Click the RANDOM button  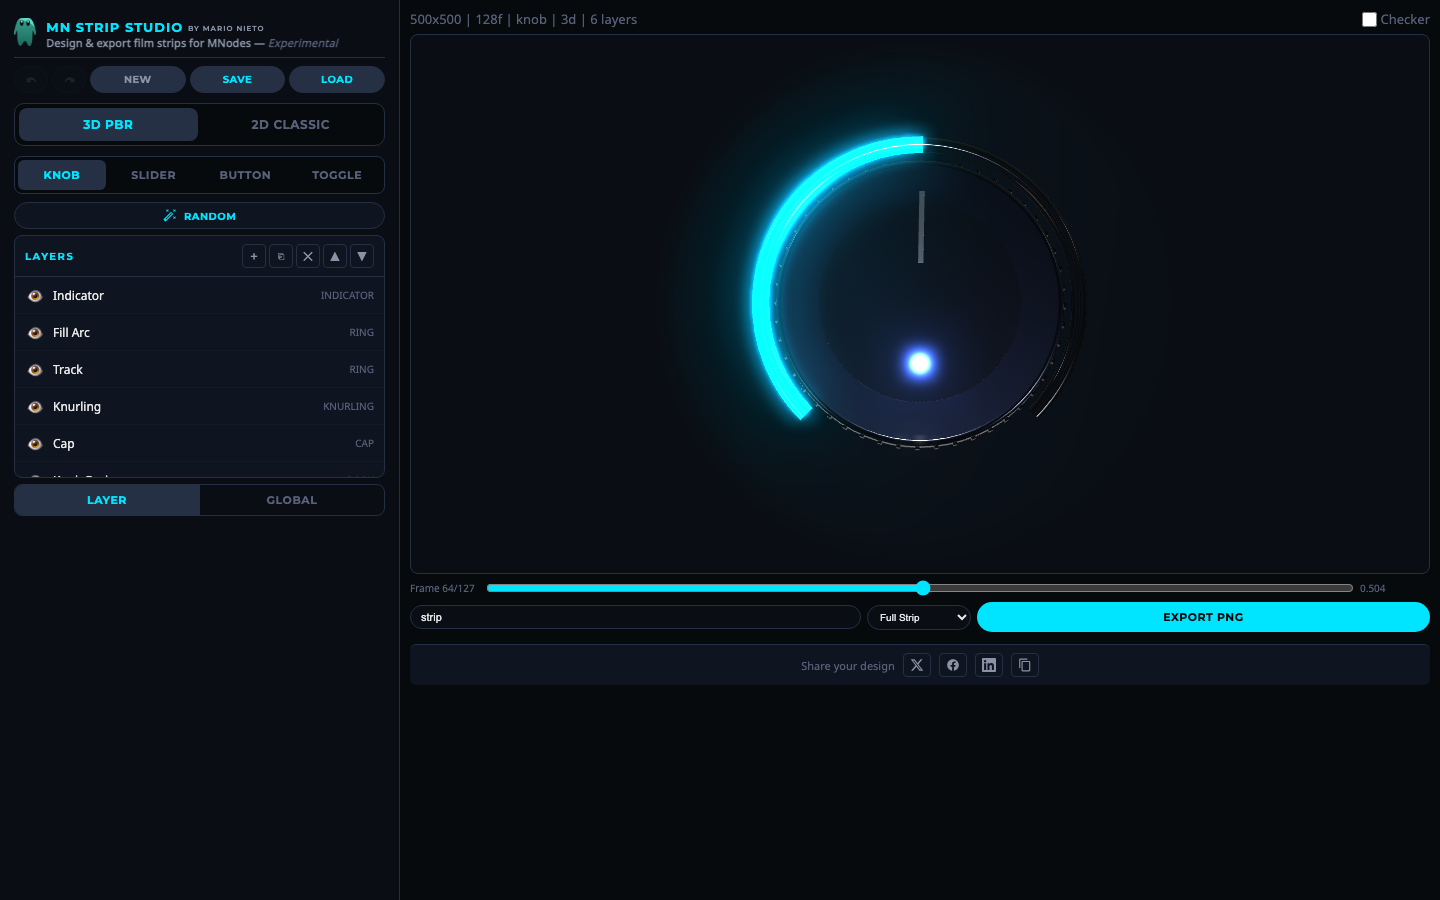(x=199, y=215)
